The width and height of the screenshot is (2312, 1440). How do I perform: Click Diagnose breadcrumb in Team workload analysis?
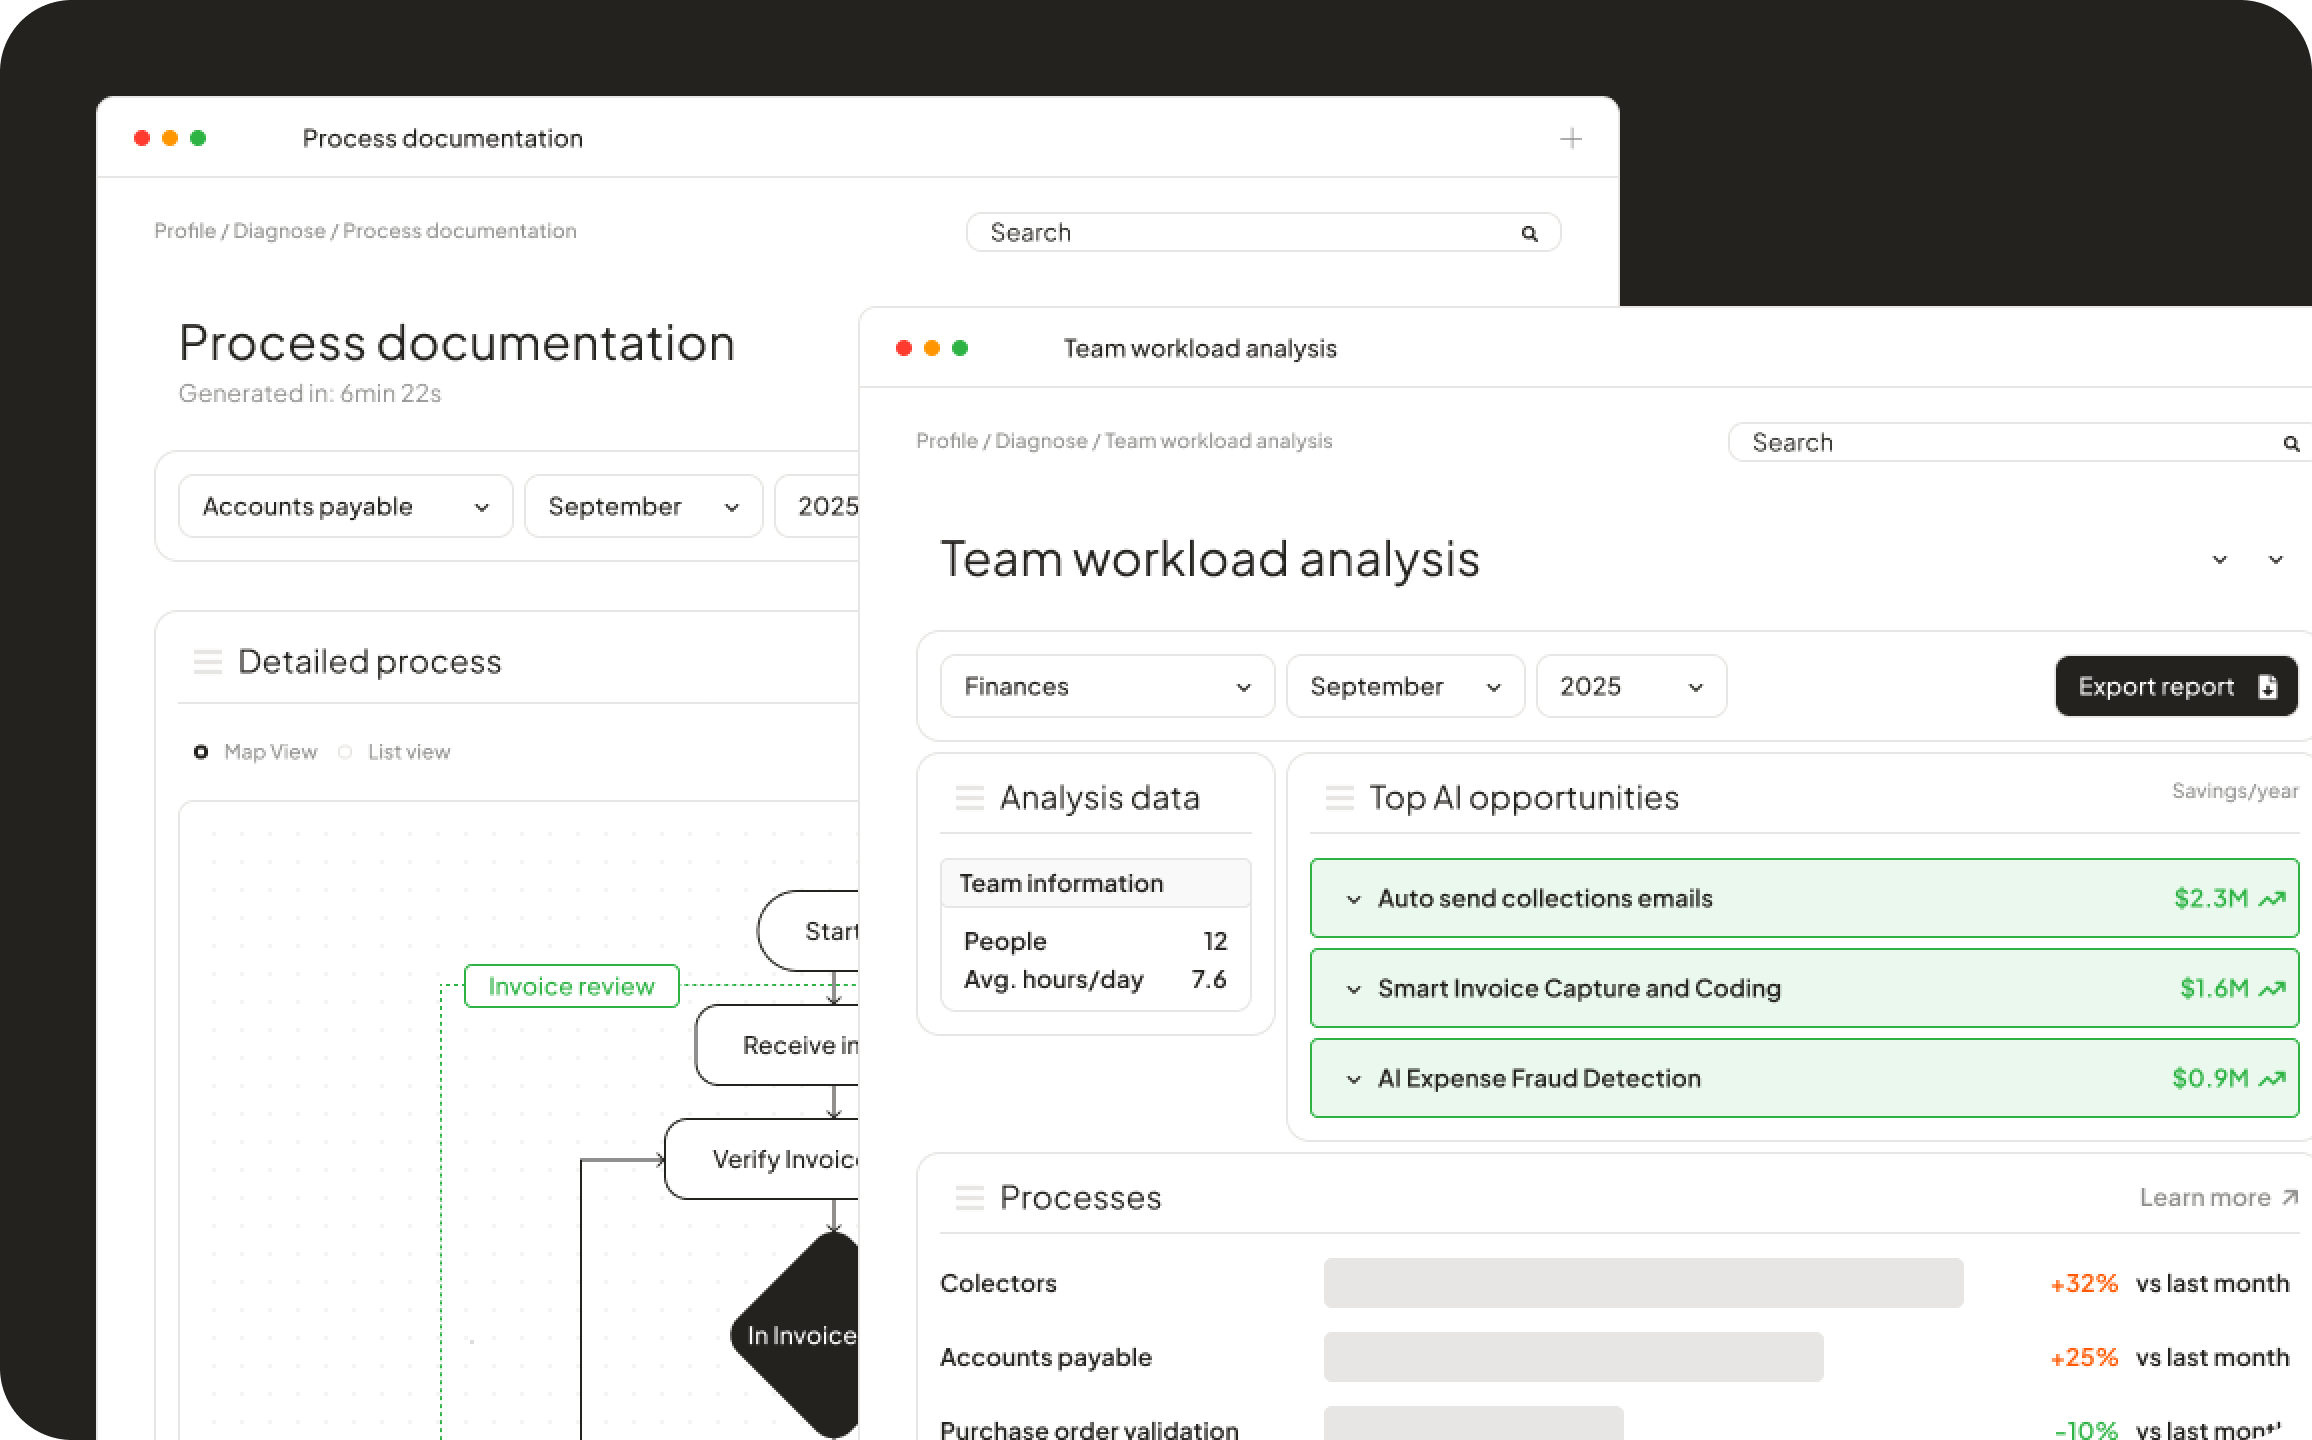pyautogui.click(x=1040, y=441)
